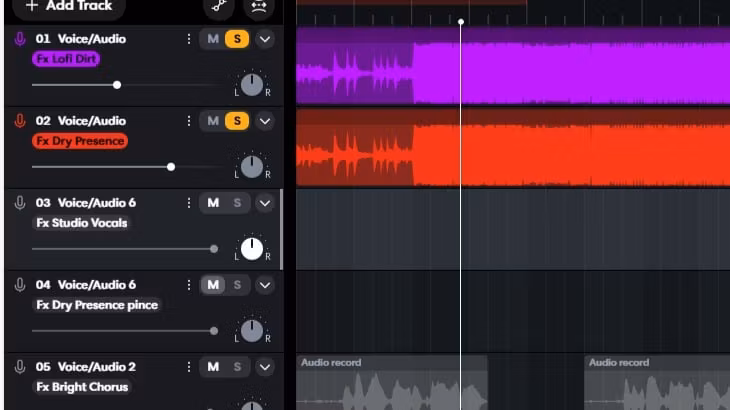Open the Fx Bright Chorus effect preset
The height and width of the screenshot is (410, 730).
[x=82, y=387]
